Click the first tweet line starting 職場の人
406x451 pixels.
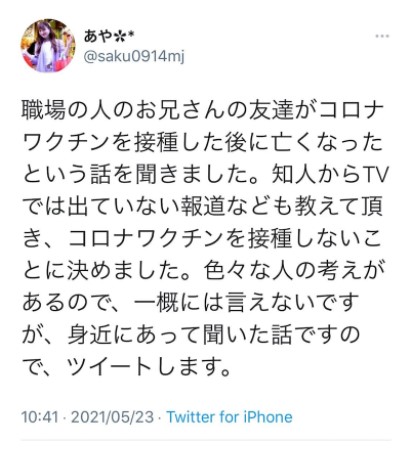(x=203, y=111)
